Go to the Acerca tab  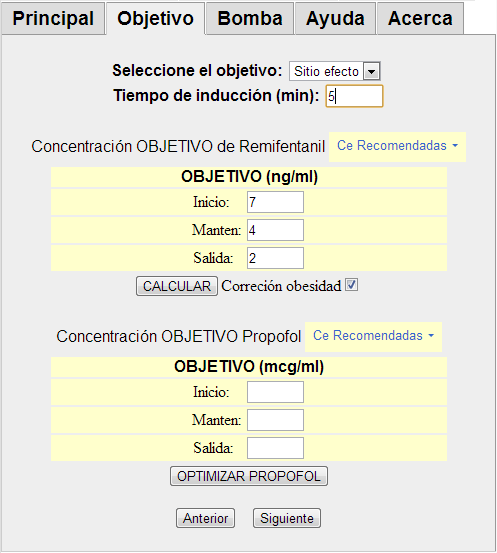pyautogui.click(x=420, y=19)
